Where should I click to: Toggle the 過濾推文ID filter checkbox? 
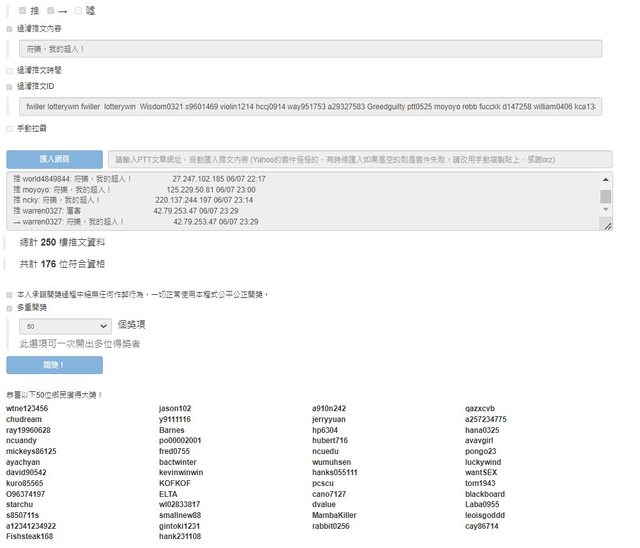click(x=10, y=87)
